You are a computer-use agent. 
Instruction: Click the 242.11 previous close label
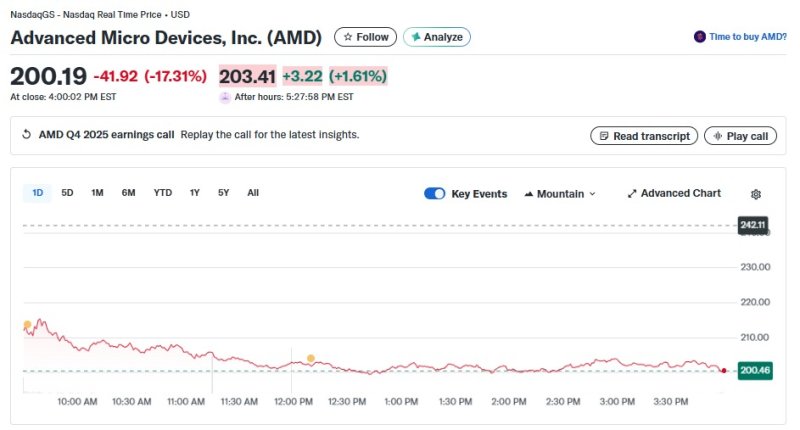(752, 225)
